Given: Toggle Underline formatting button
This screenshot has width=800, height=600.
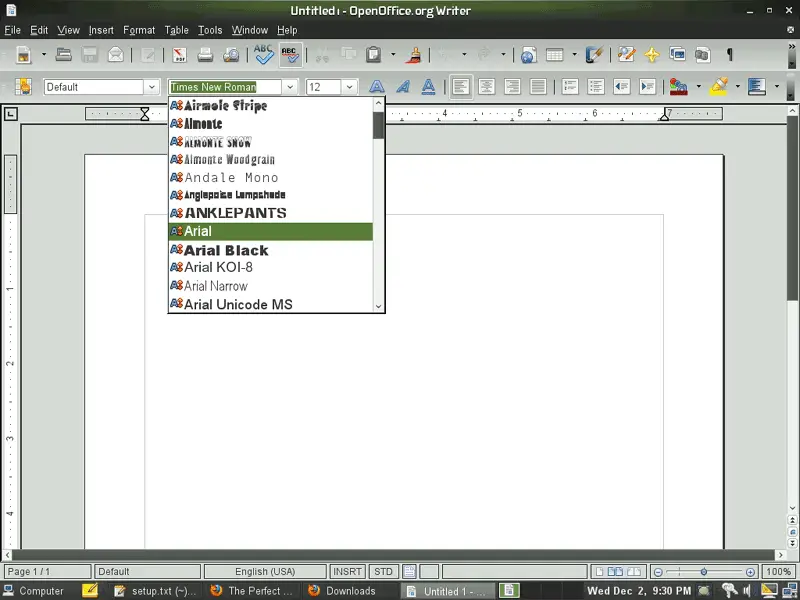Looking at the screenshot, I should coord(428,87).
